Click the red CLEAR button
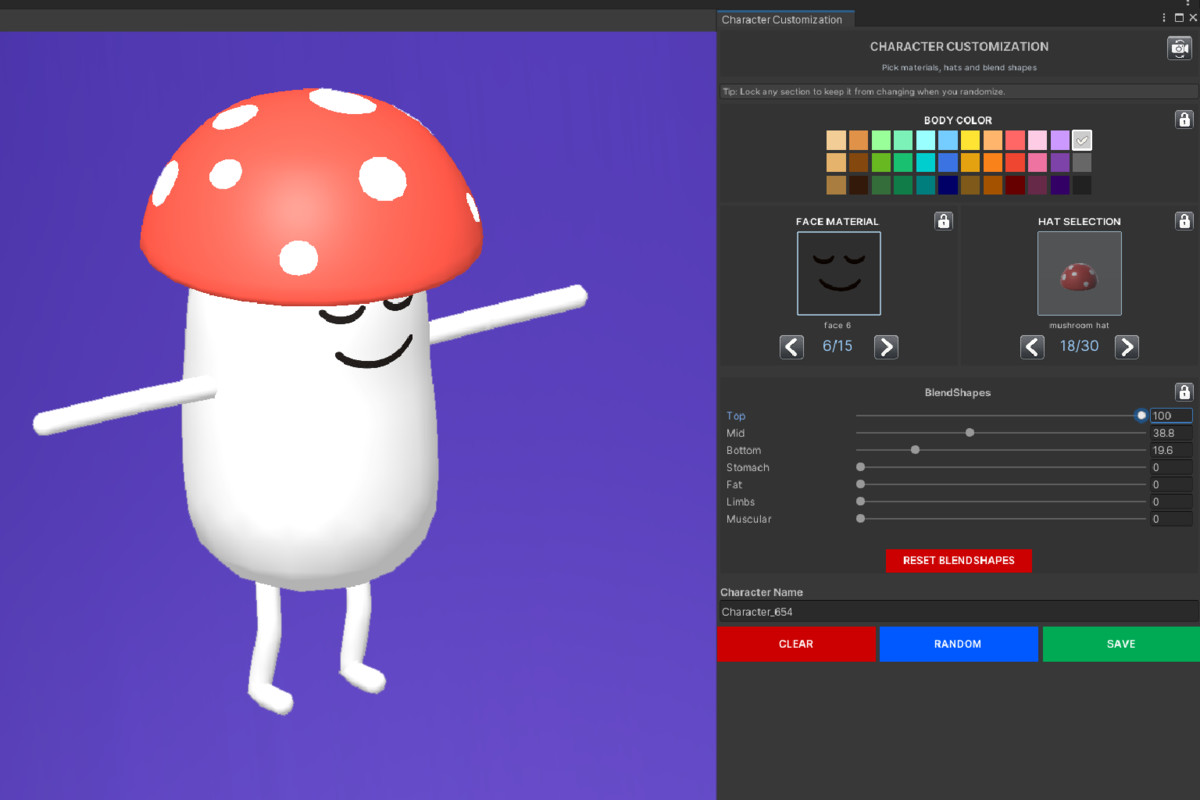This screenshot has width=1200, height=800. coord(797,643)
